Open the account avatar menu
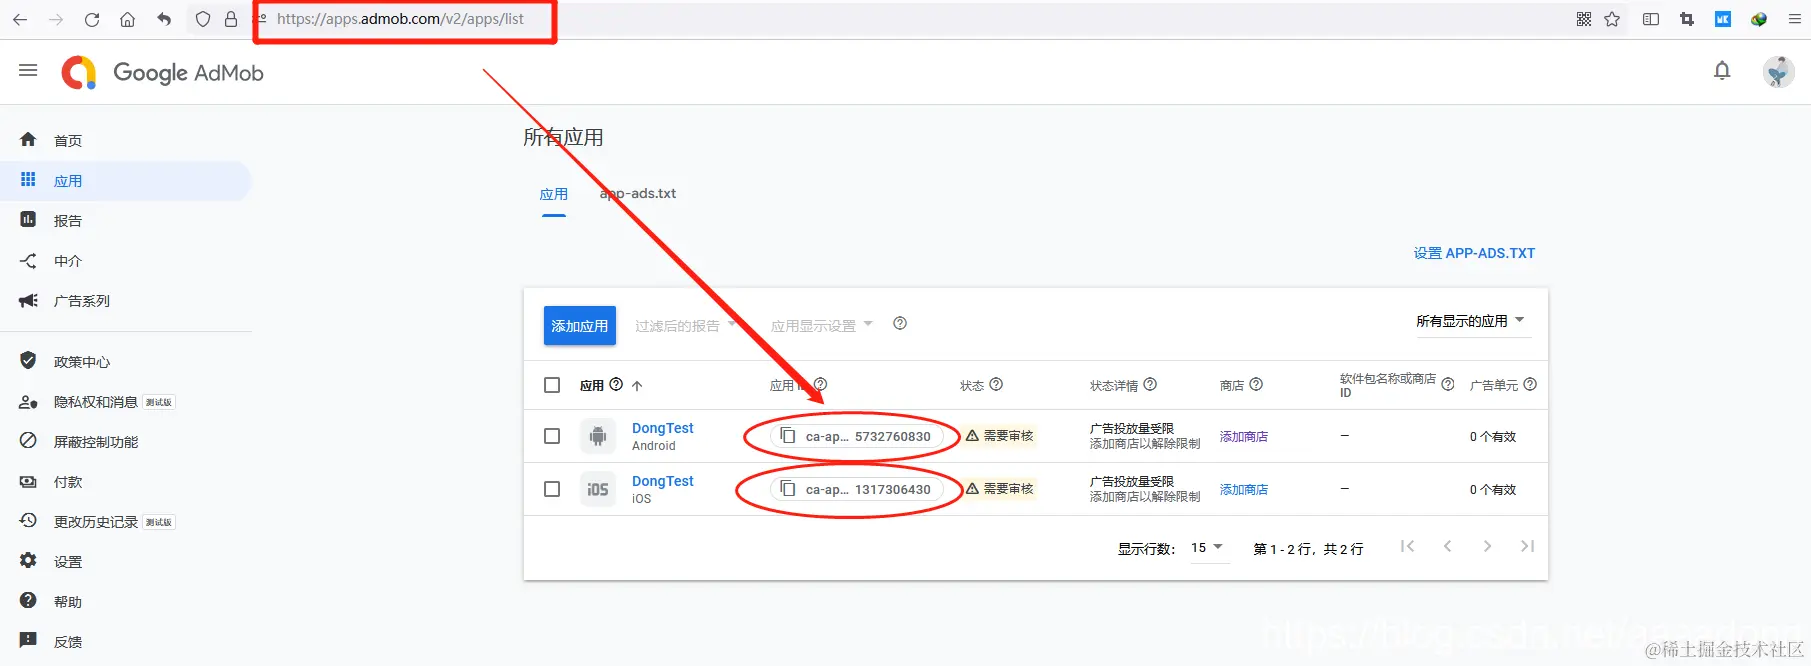Screen dimensions: 1811x666 tap(1778, 71)
